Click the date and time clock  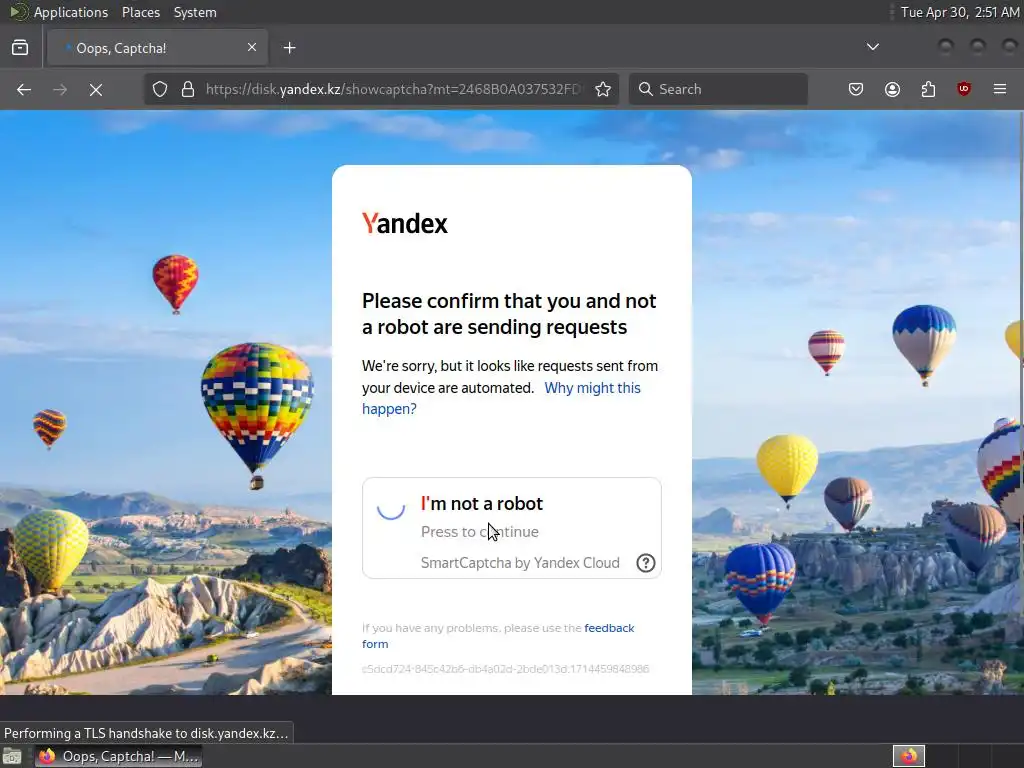coord(959,12)
